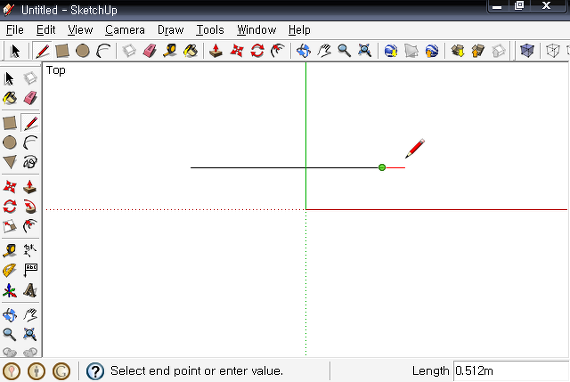This screenshot has height=382, width=570.
Task: Pick Paint Bucket in top toolbar
Action: pos(190,51)
